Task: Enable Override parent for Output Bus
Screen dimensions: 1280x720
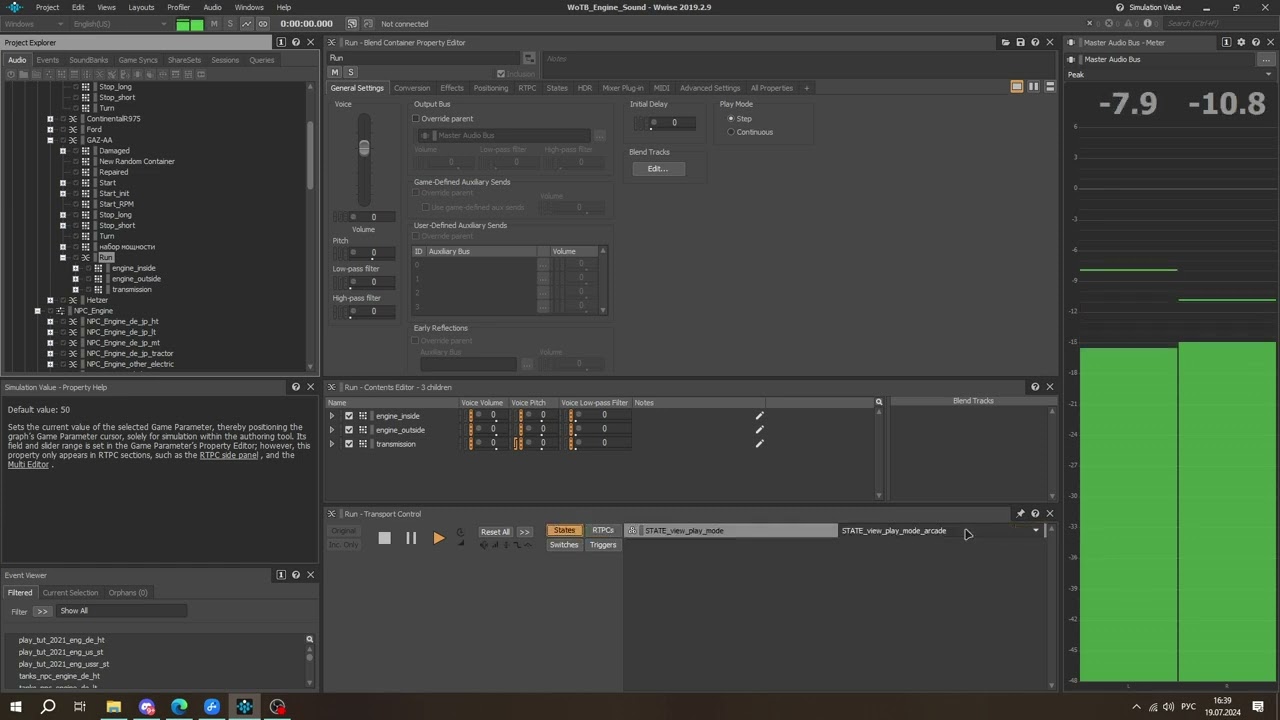Action: click(x=416, y=118)
